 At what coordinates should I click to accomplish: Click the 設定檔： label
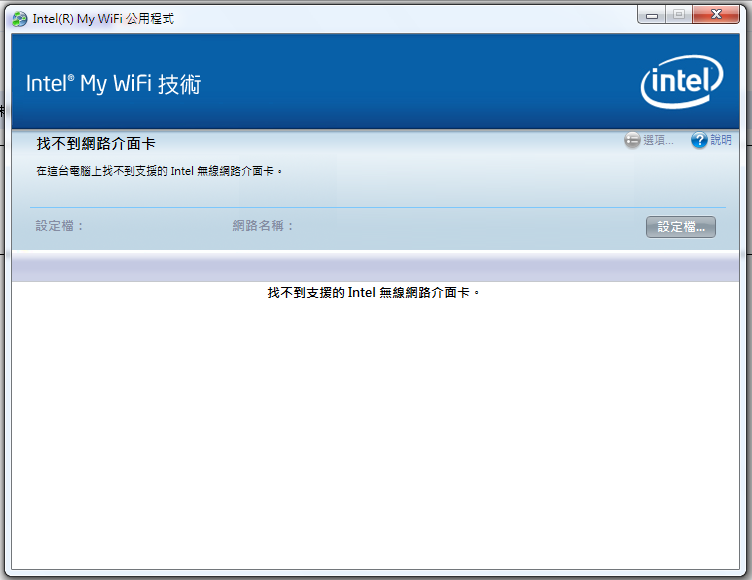point(60,226)
